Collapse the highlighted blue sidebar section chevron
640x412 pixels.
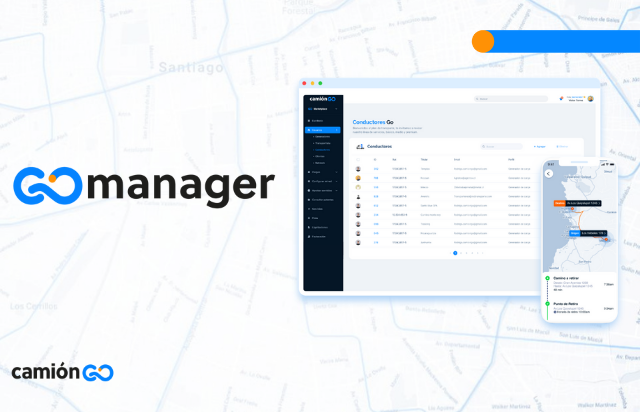tap(337, 130)
